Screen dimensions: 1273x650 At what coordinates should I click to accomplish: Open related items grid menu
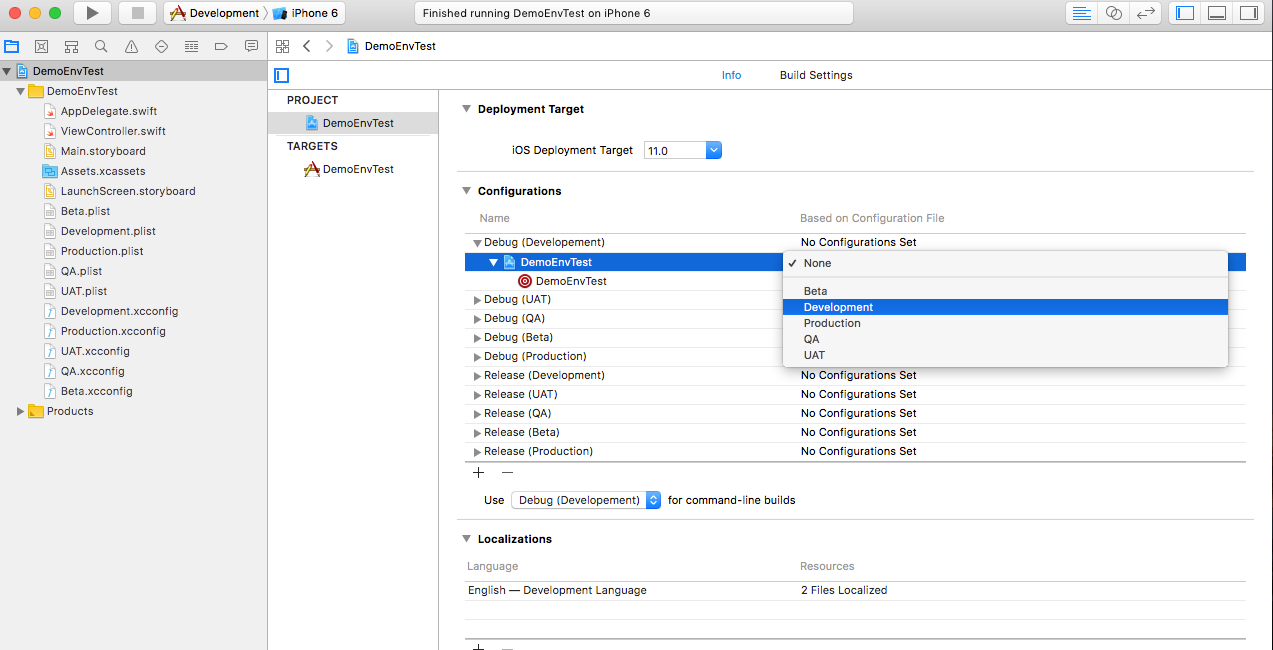coord(282,46)
